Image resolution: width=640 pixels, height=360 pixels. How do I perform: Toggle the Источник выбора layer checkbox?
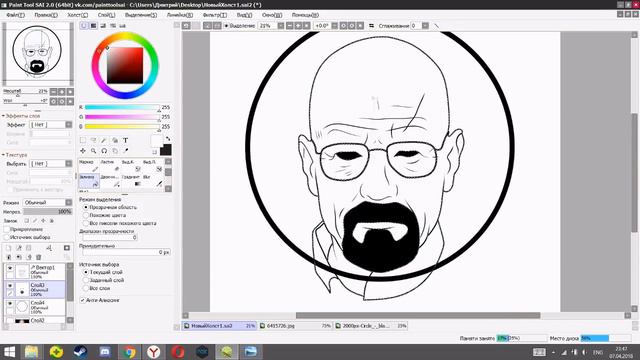tap(6, 237)
